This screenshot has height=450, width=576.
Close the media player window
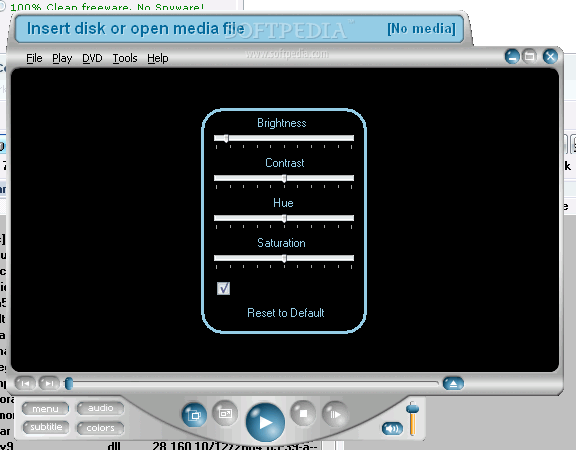click(x=550, y=57)
